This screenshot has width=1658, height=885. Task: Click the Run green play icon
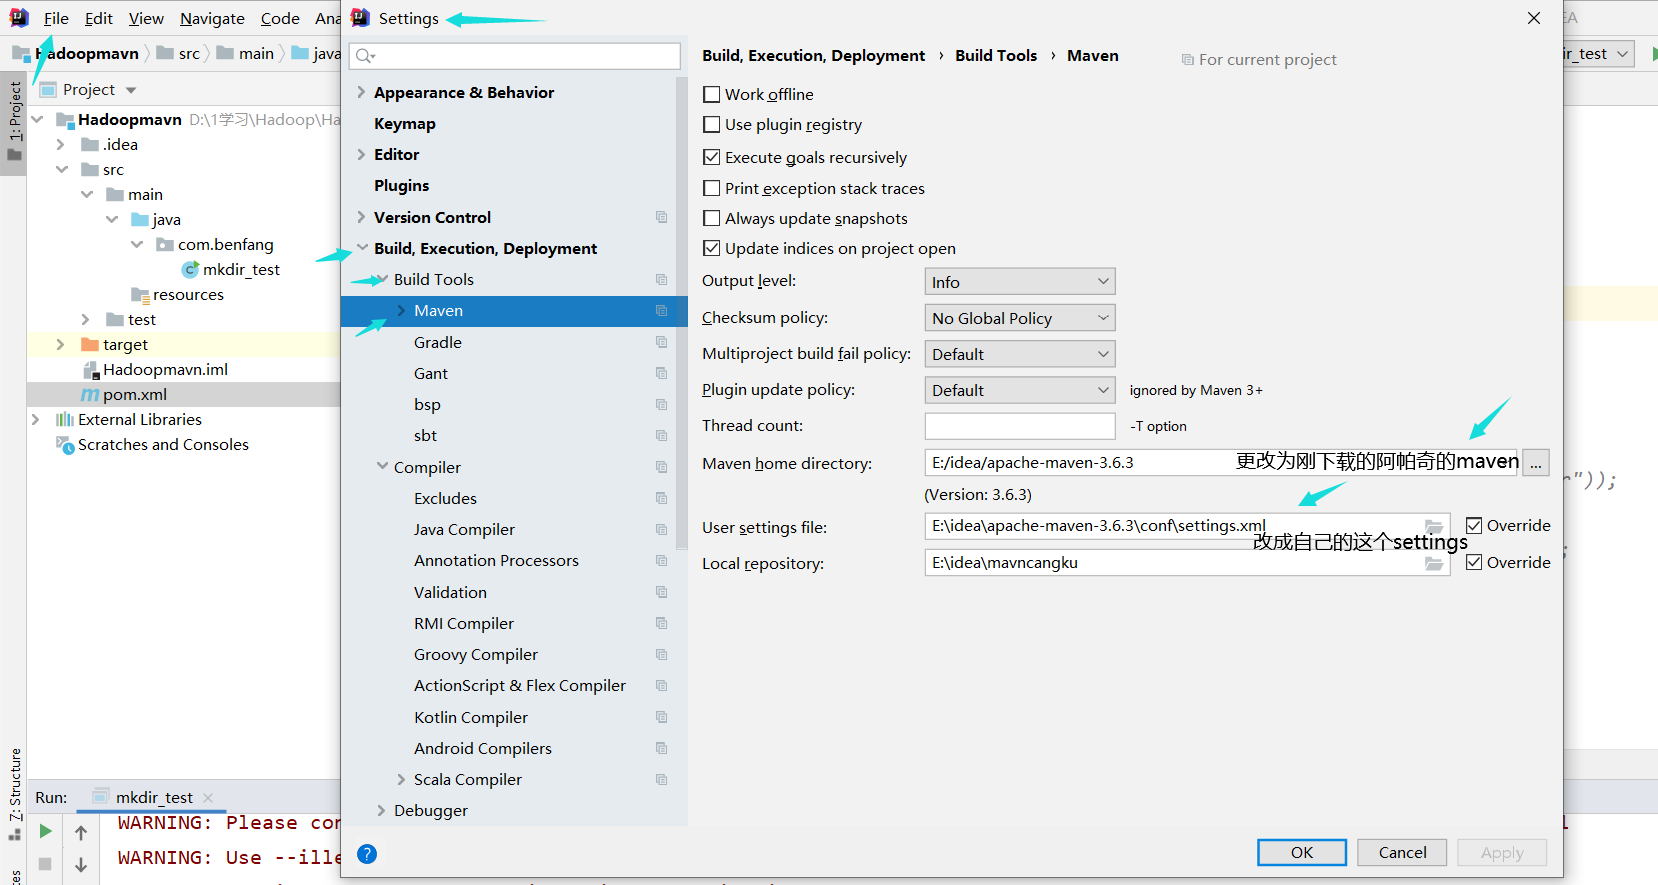[45, 831]
